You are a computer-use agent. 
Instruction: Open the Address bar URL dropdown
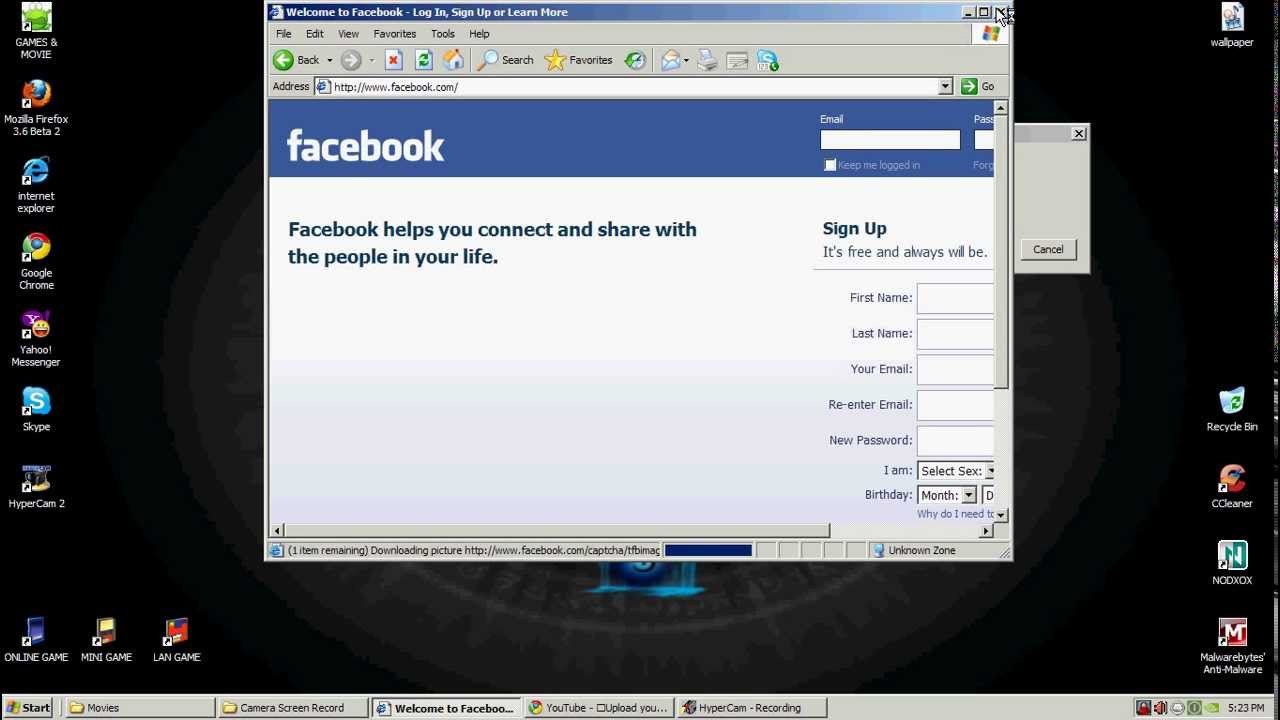[x=945, y=87]
